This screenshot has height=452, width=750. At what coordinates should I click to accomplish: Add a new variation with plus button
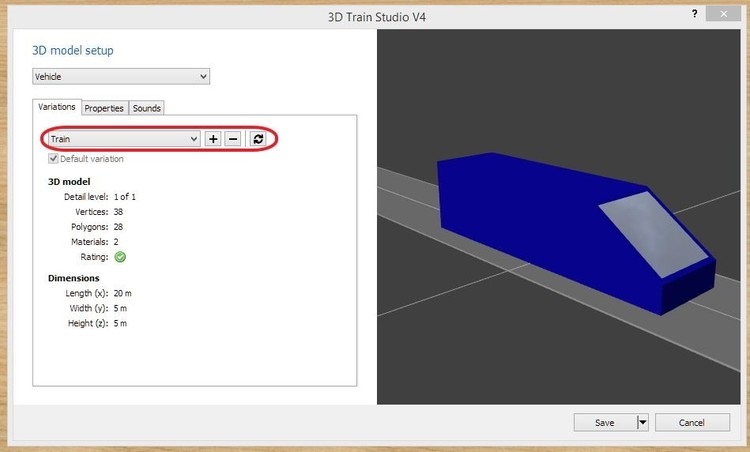click(213, 139)
